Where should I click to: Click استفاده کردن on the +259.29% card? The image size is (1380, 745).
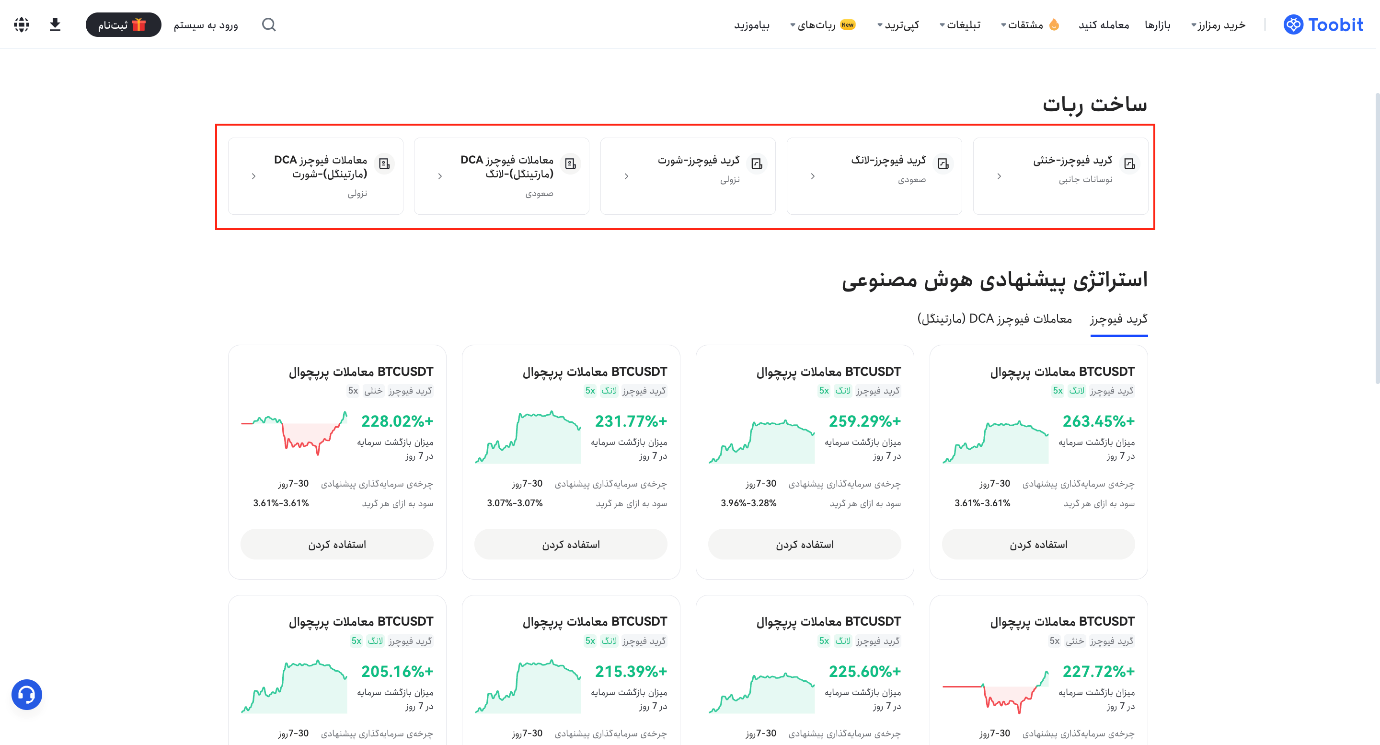[804, 544]
